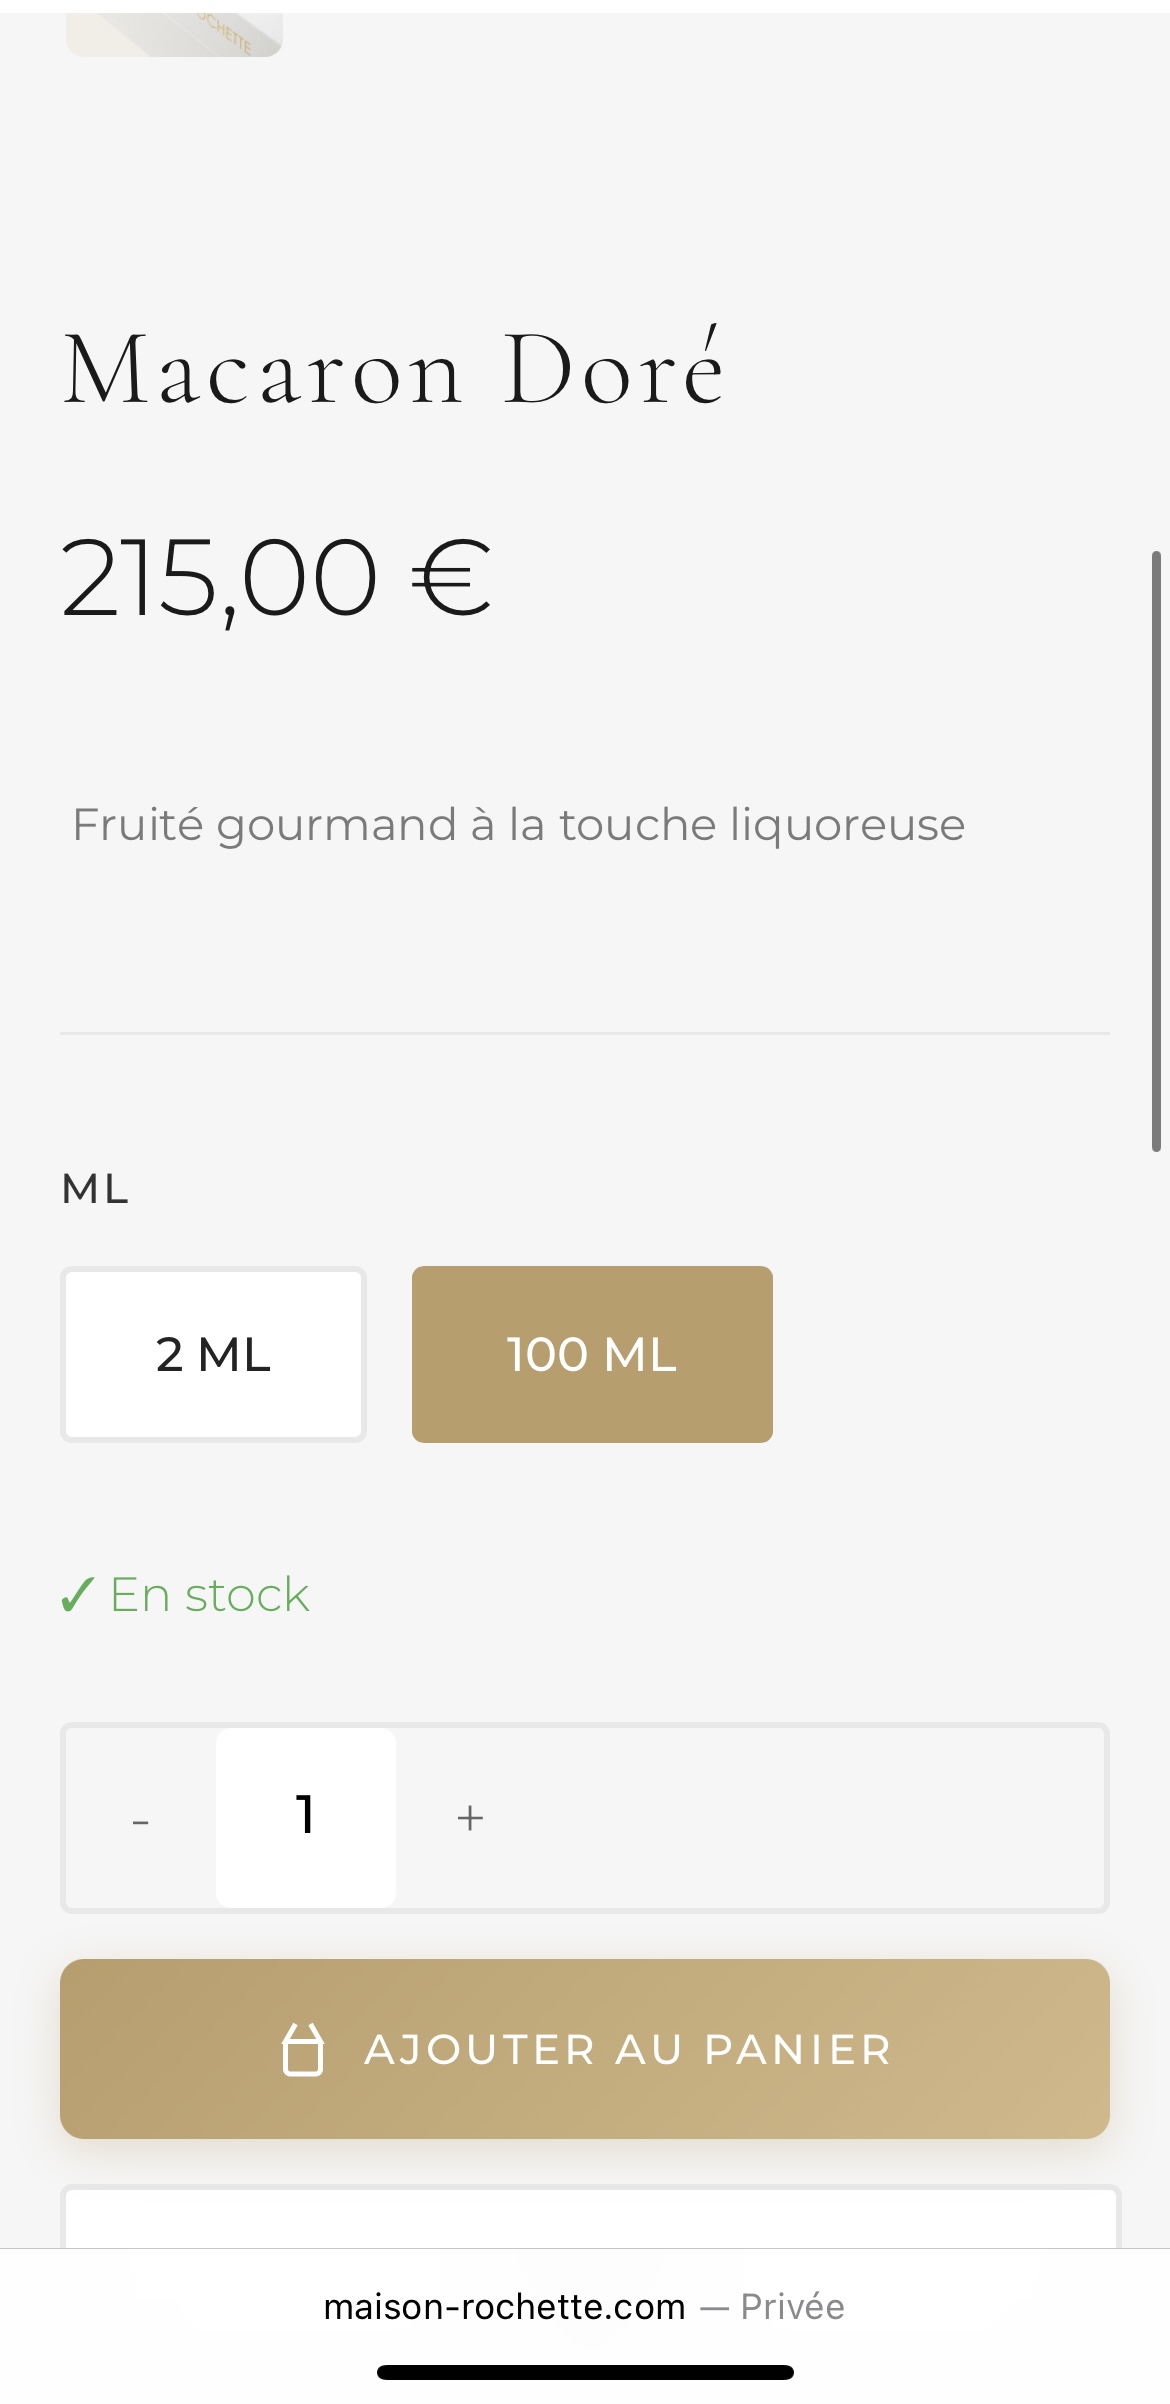Tap the Privée browsing label
The height and width of the screenshot is (2404, 1170).
[792, 2306]
